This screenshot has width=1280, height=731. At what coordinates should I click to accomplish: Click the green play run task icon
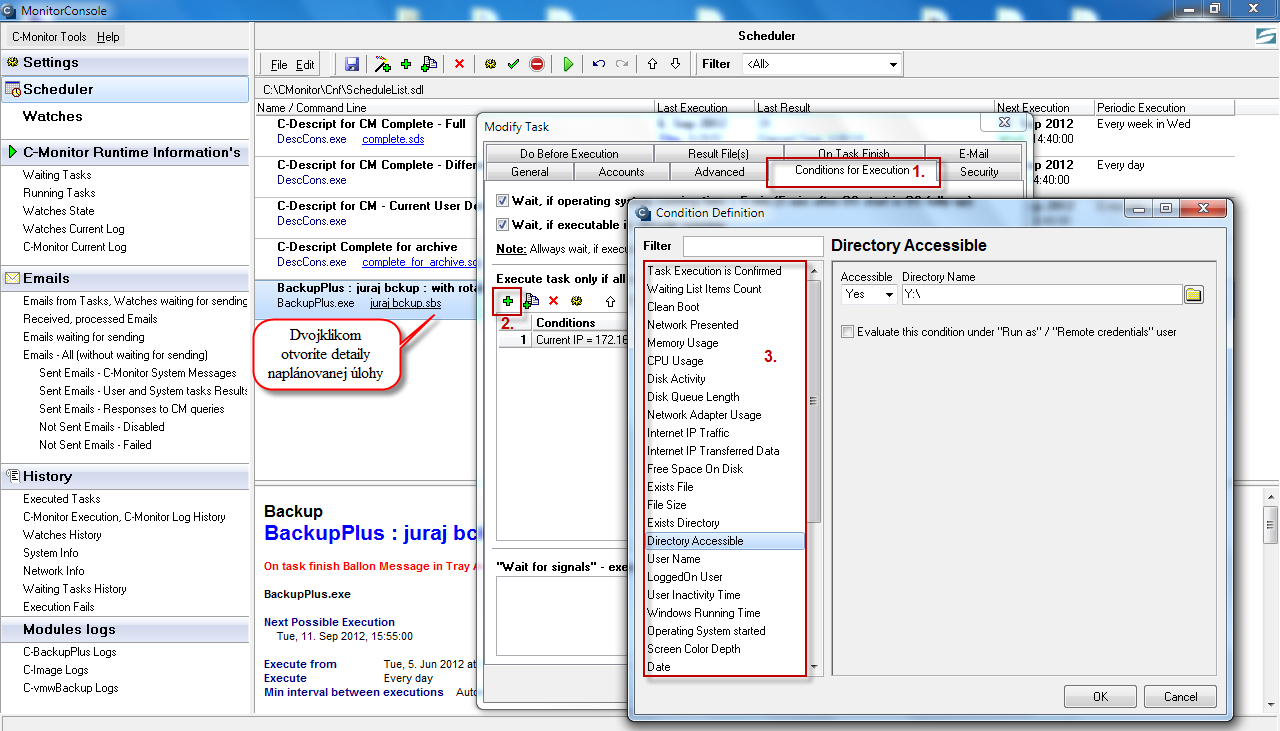pyautogui.click(x=568, y=64)
